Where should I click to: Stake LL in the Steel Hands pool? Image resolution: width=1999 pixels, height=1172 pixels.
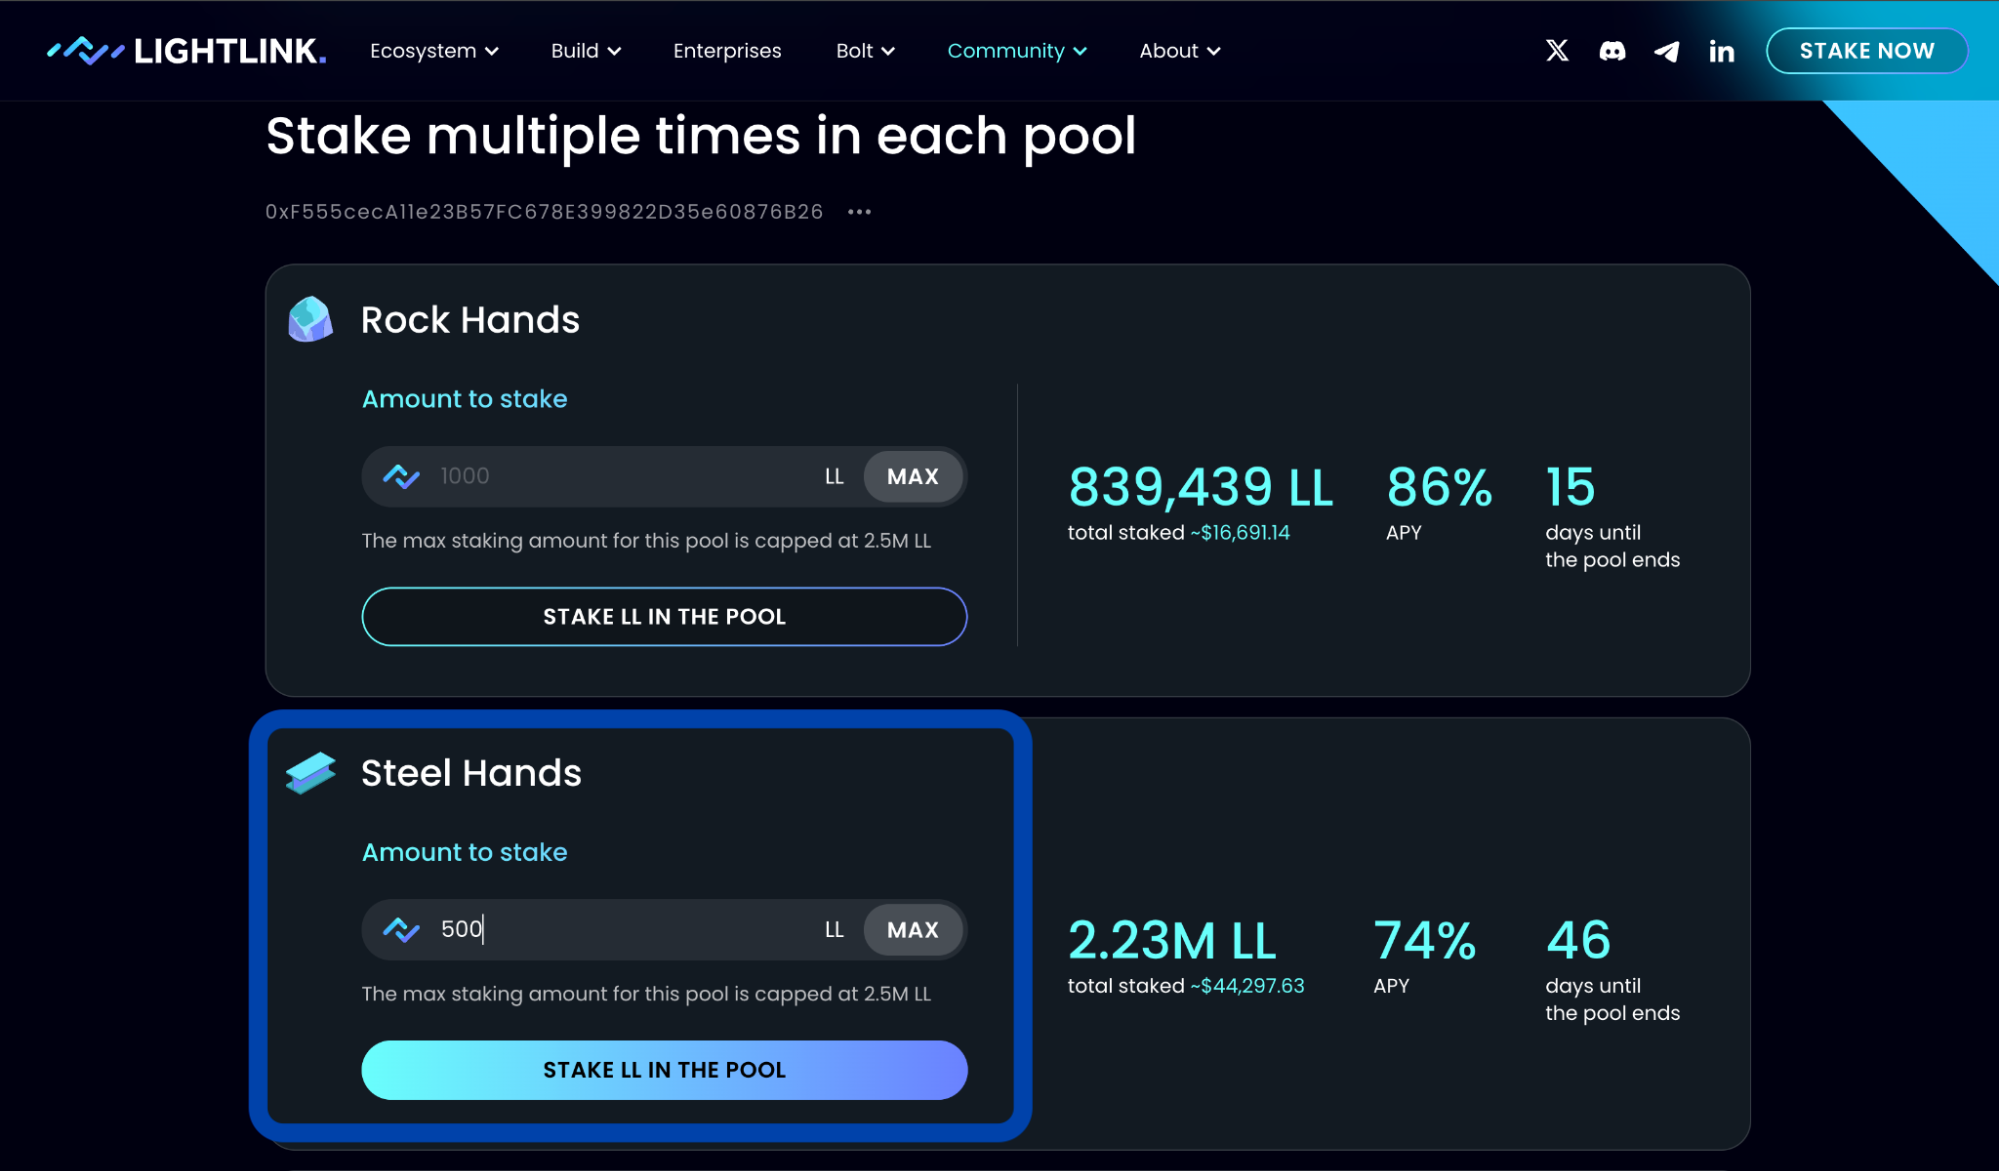[x=664, y=1070]
